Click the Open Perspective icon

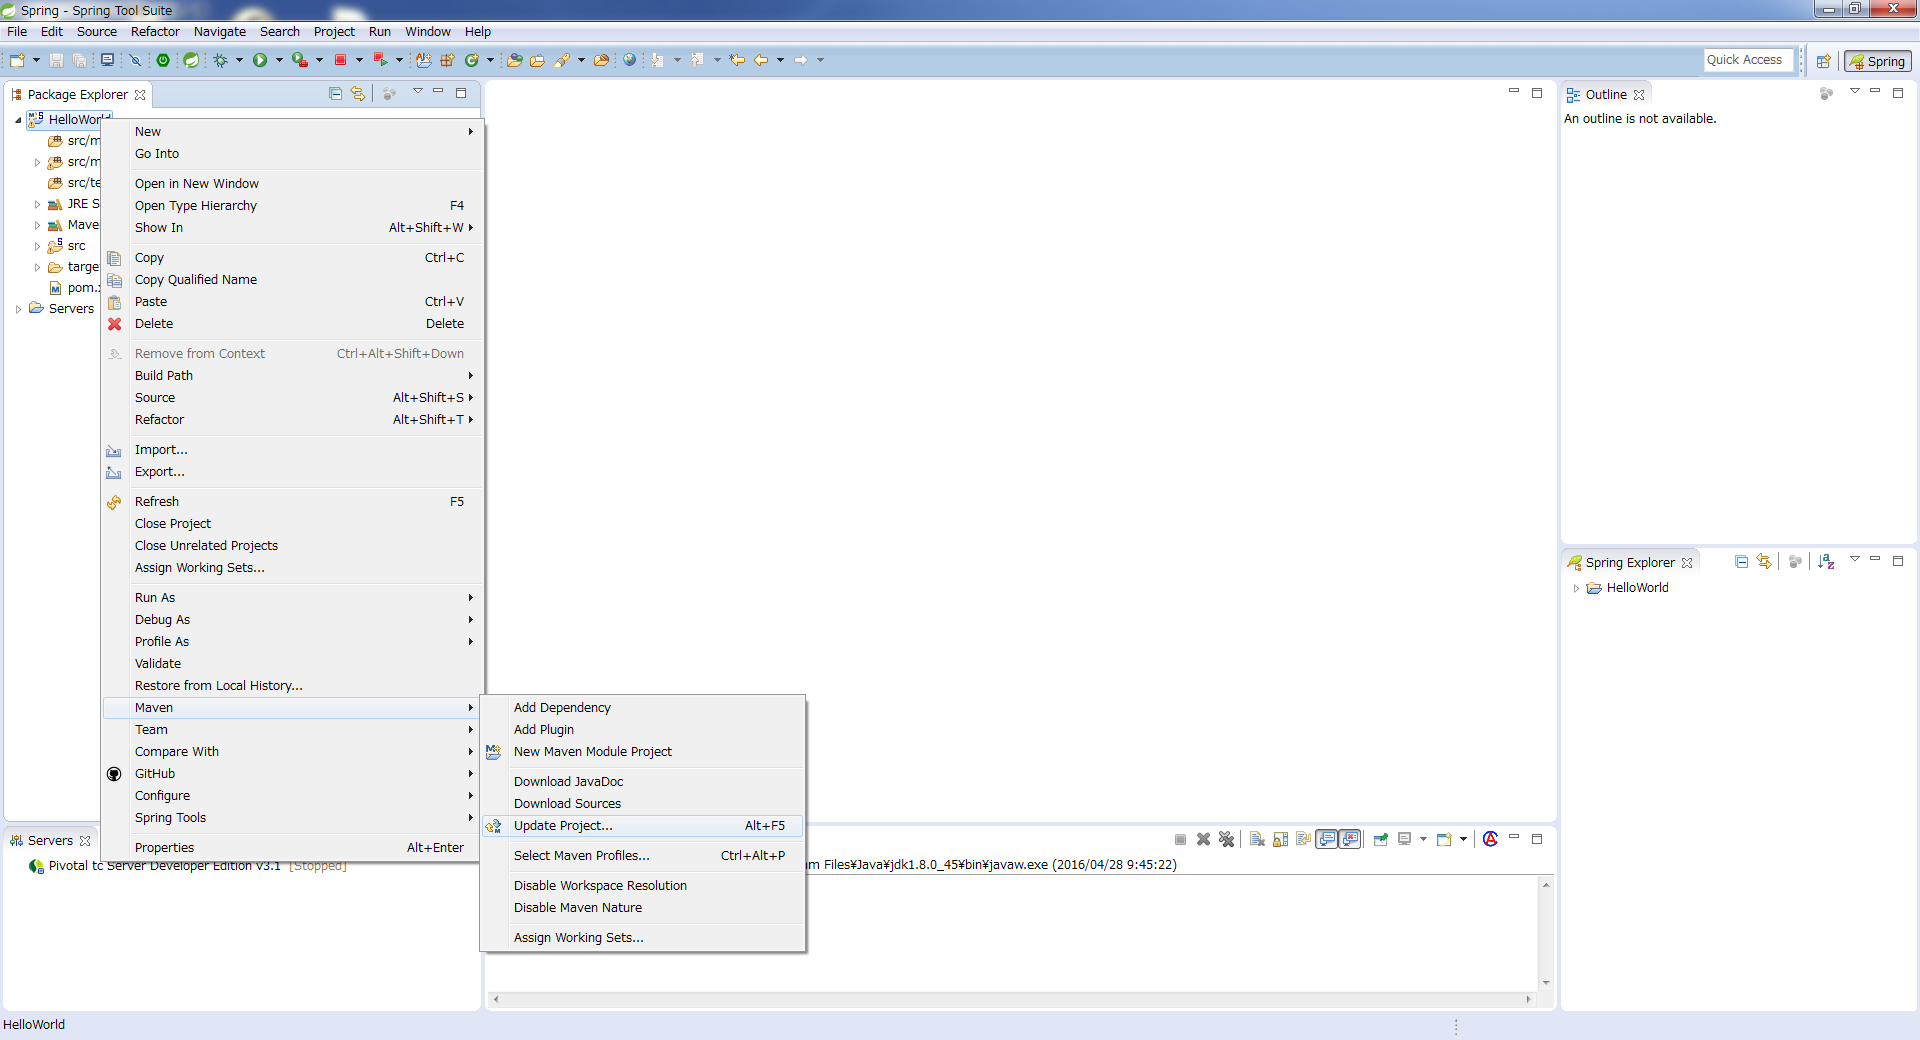pyautogui.click(x=1823, y=61)
